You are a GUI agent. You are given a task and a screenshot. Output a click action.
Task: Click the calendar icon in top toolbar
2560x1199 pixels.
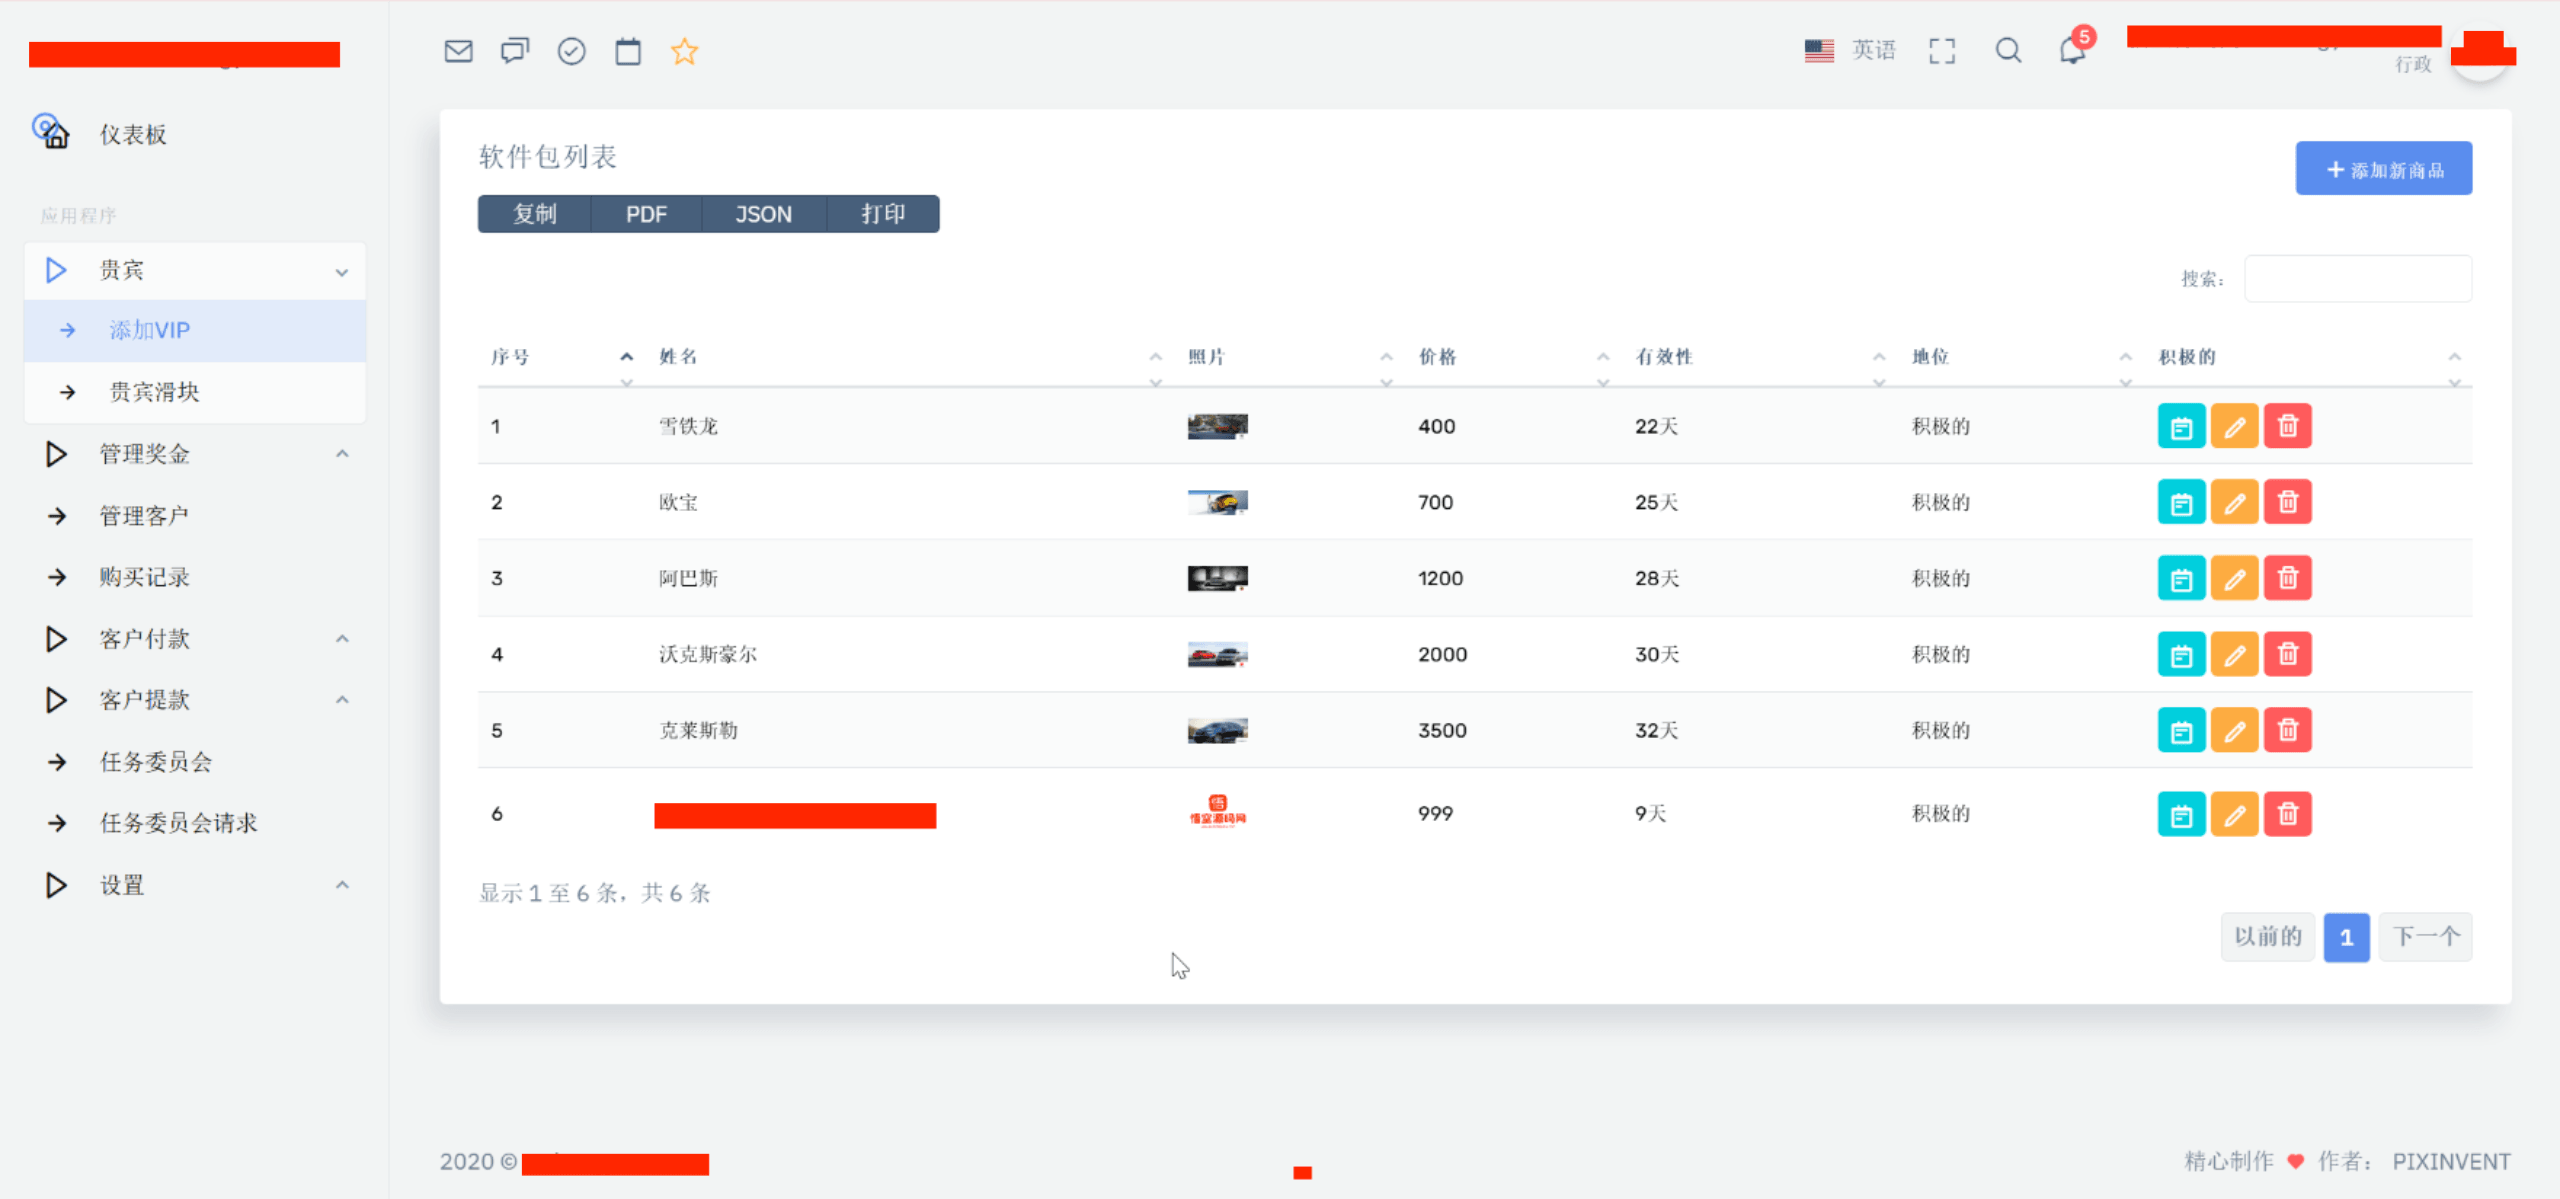(628, 51)
